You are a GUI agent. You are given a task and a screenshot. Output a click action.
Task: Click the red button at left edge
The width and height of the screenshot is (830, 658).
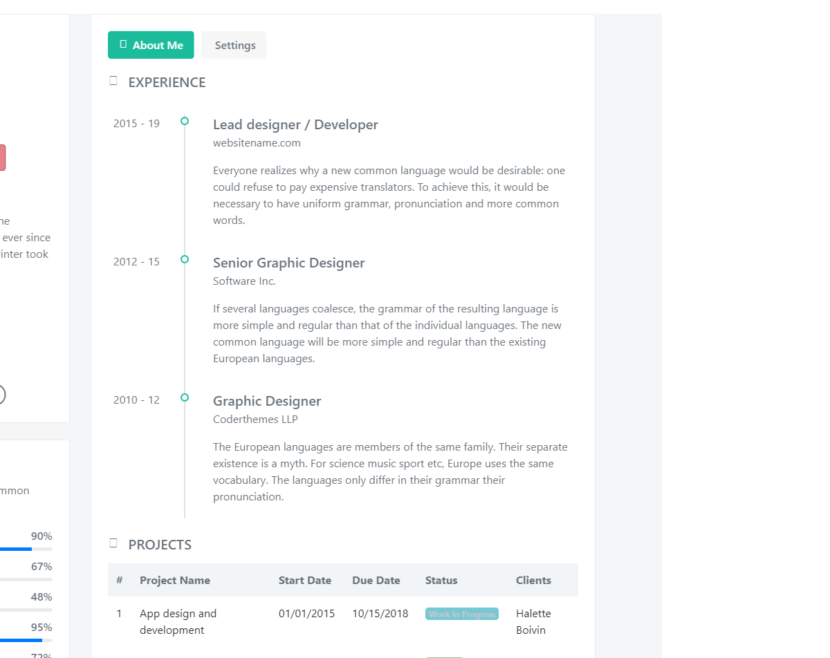(x=2, y=157)
